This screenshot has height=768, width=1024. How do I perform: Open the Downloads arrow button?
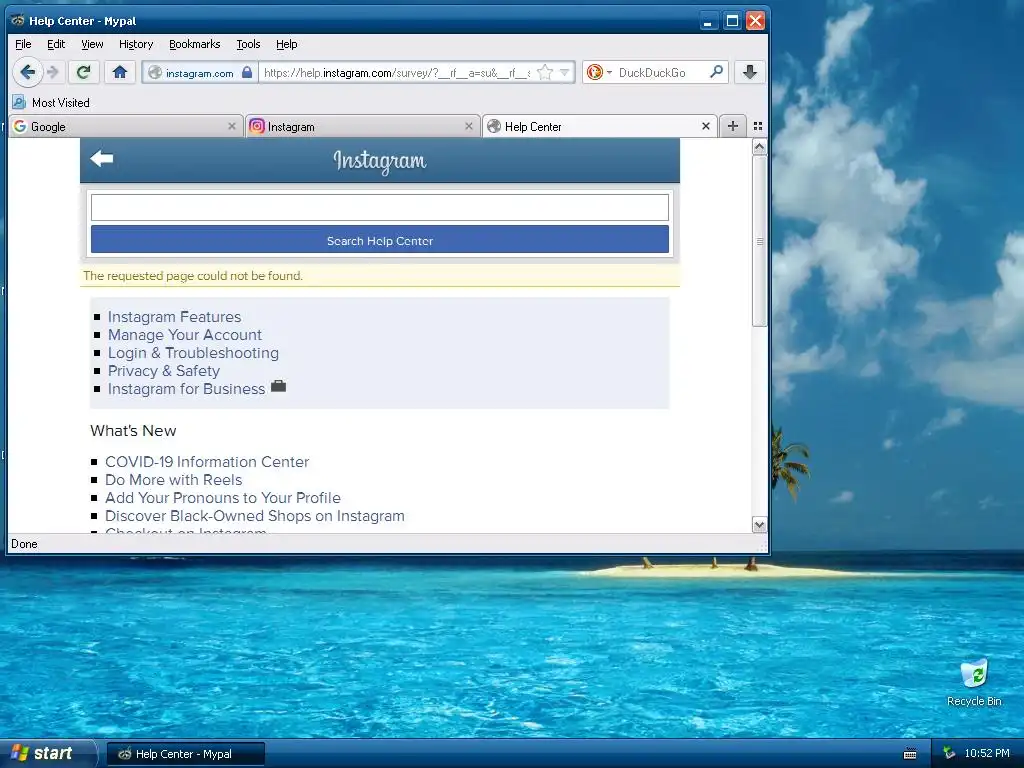click(x=750, y=72)
